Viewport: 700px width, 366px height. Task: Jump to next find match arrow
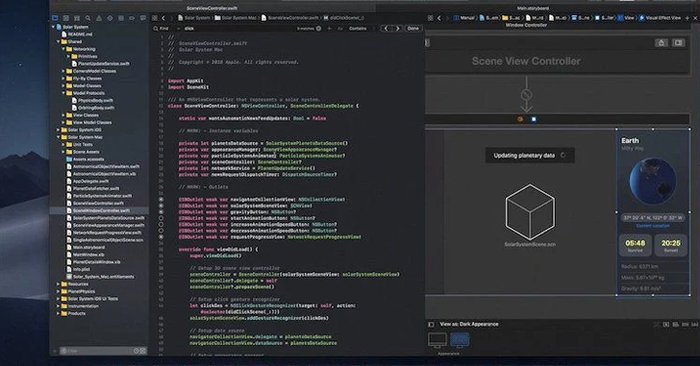[397, 28]
